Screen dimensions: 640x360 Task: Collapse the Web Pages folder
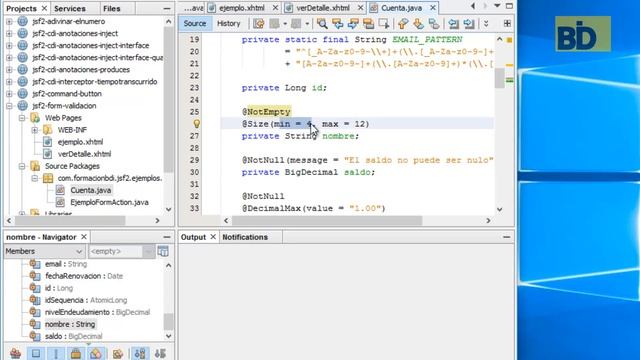(x=22, y=118)
